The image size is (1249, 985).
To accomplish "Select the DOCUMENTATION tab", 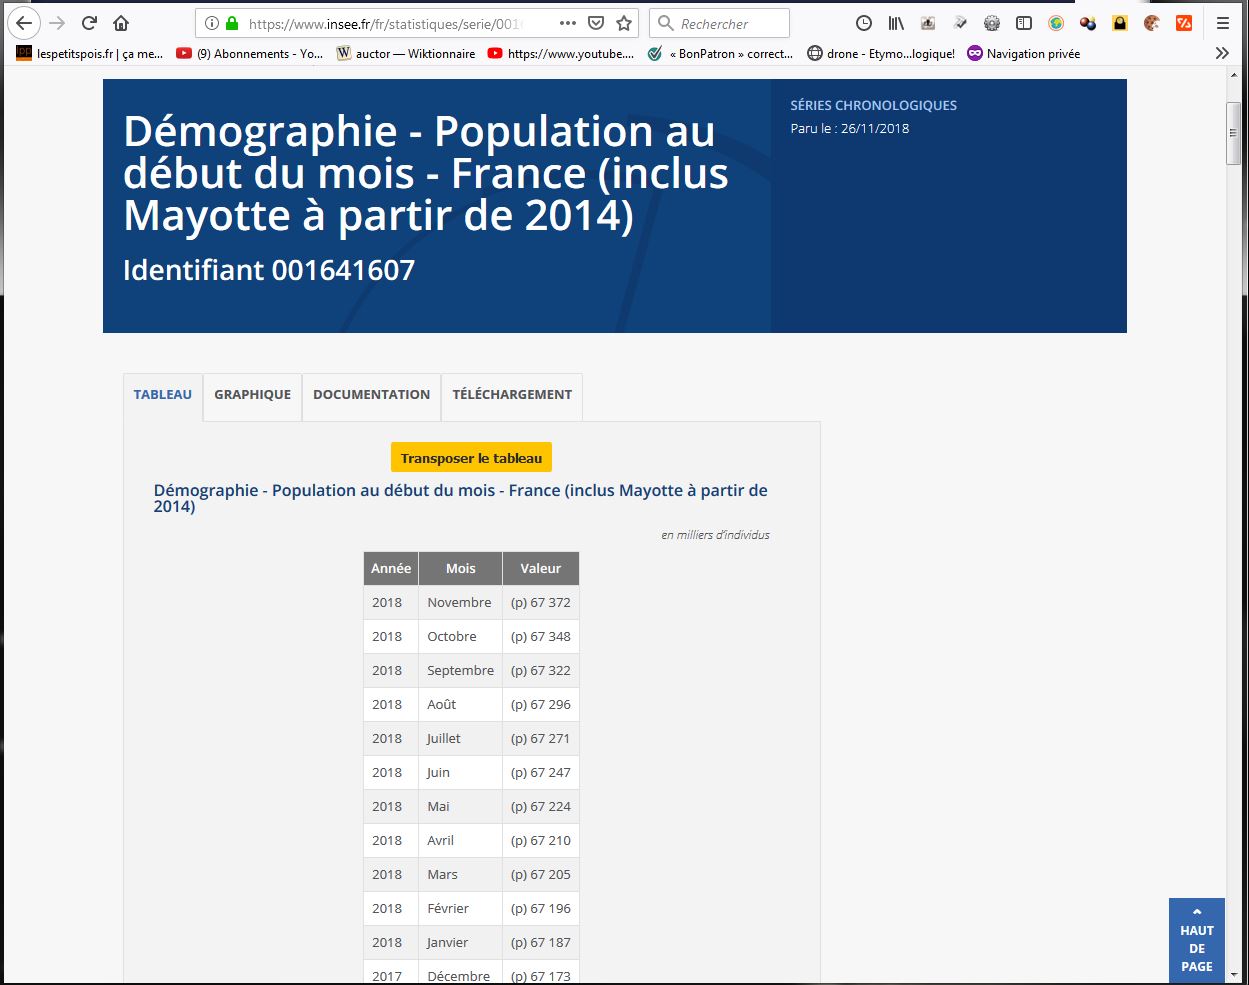I will [x=371, y=395].
